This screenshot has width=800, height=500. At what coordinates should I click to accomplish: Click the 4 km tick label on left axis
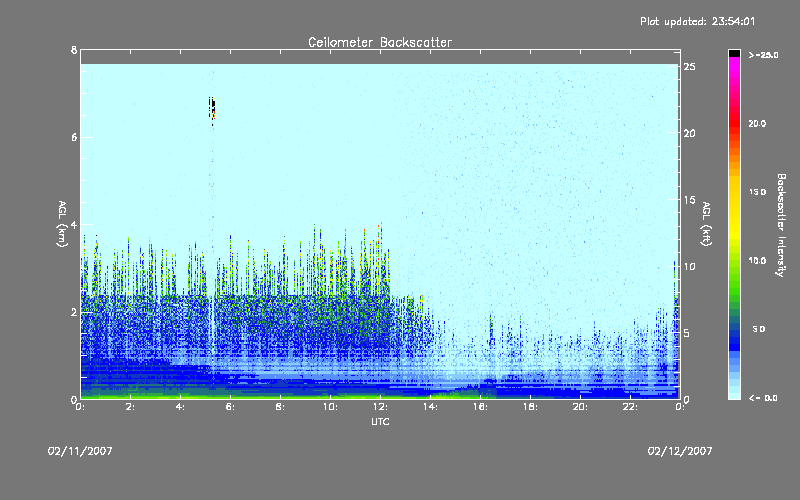coord(74,225)
